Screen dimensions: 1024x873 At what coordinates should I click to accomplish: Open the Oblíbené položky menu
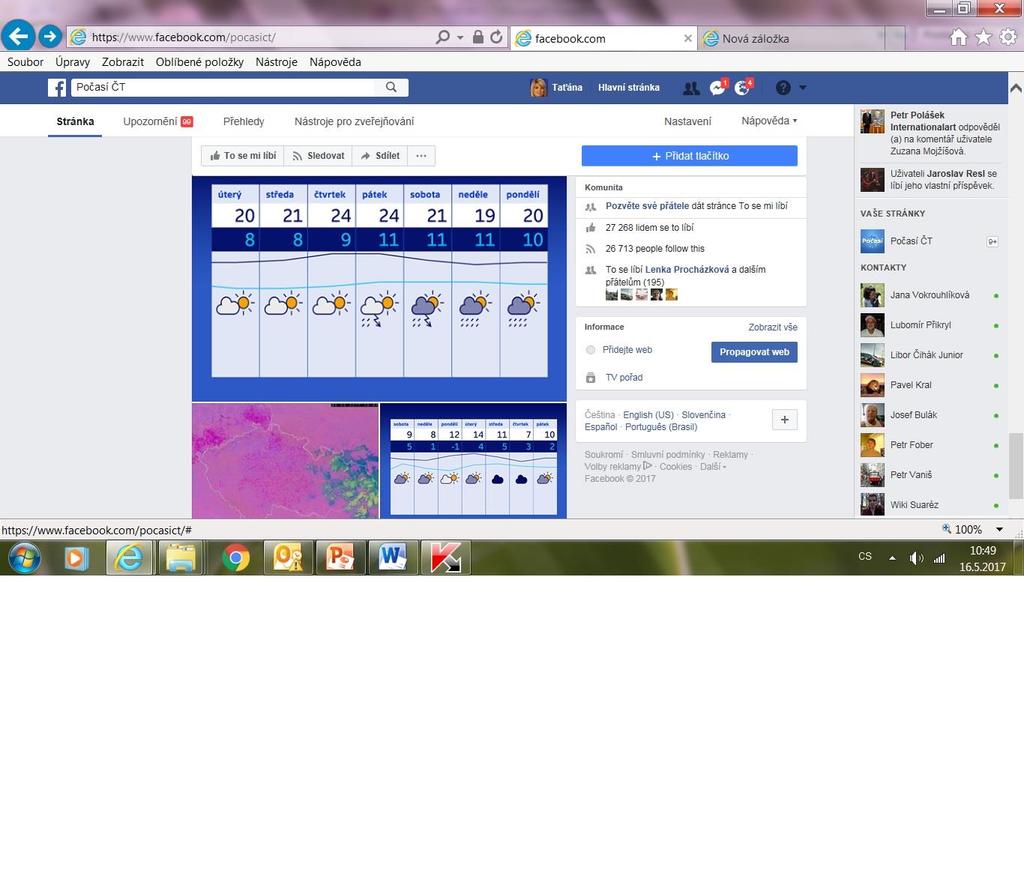(x=200, y=62)
